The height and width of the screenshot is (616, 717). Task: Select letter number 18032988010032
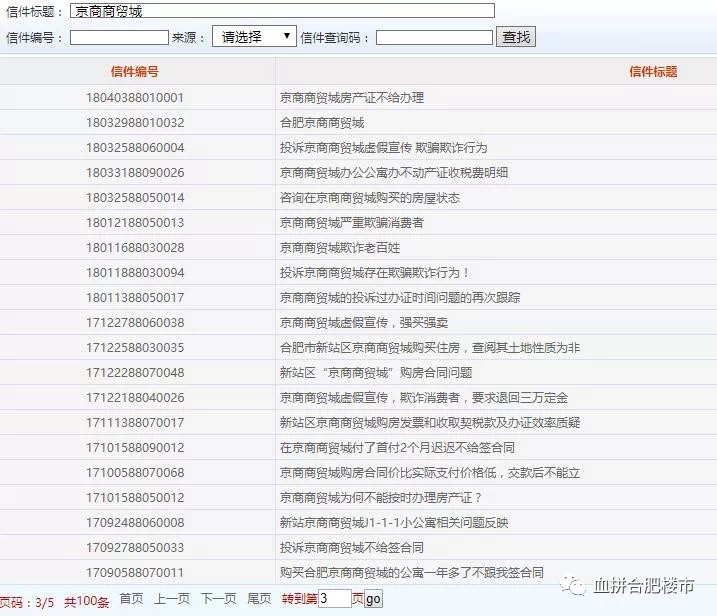[135, 123]
